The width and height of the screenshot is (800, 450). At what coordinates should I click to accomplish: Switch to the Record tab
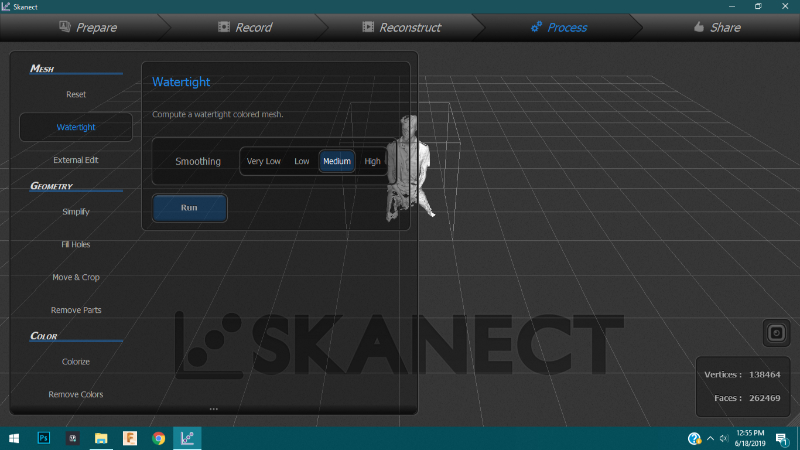click(245, 28)
